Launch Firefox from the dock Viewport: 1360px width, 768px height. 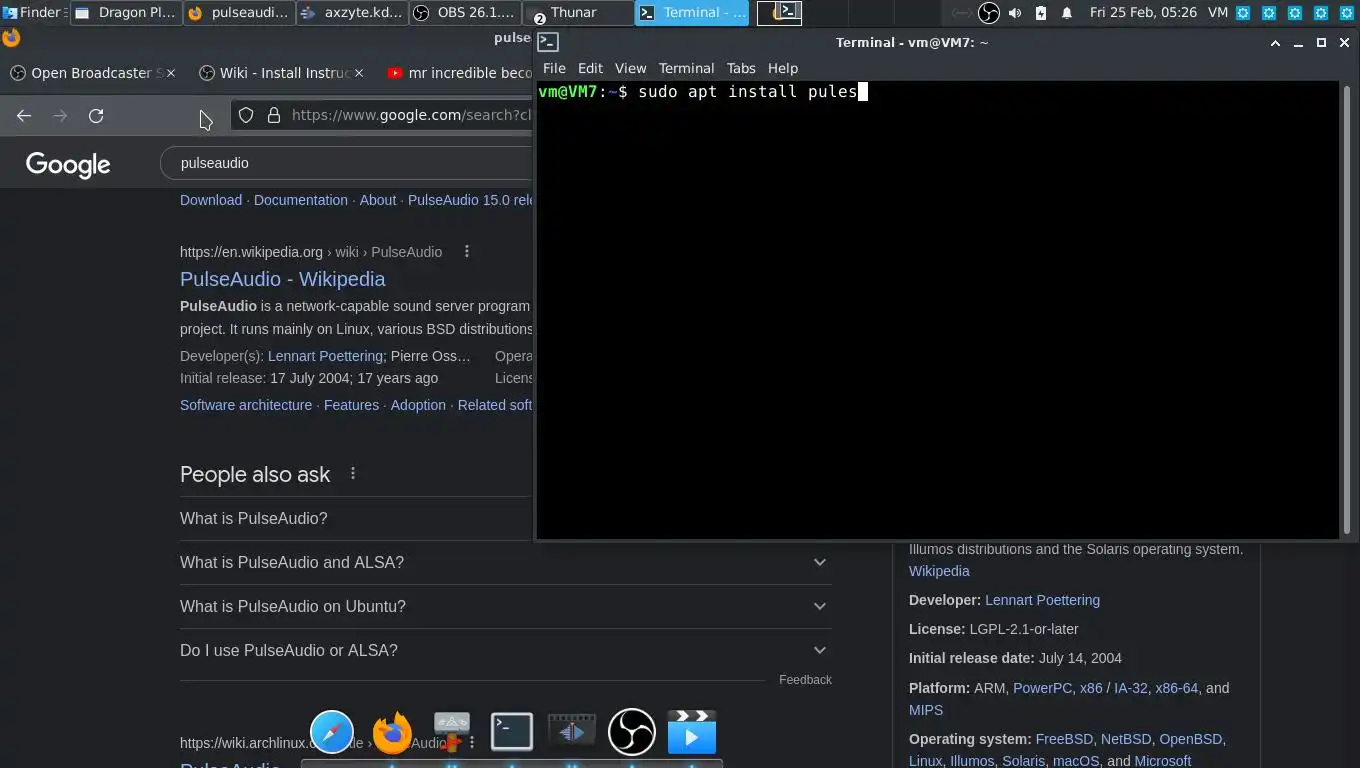392,732
